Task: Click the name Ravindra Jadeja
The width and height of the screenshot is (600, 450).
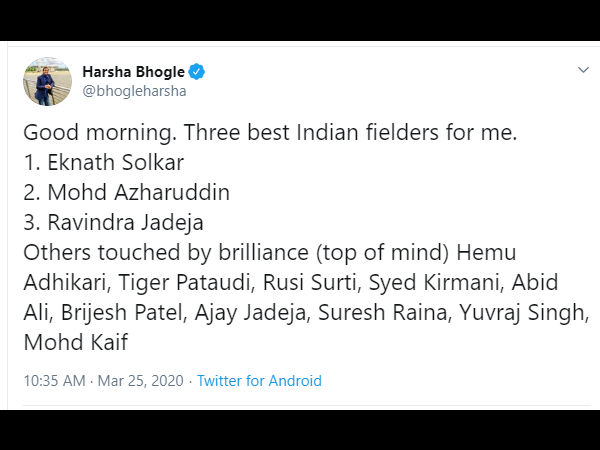Action: pyautogui.click(x=125, y=221)
